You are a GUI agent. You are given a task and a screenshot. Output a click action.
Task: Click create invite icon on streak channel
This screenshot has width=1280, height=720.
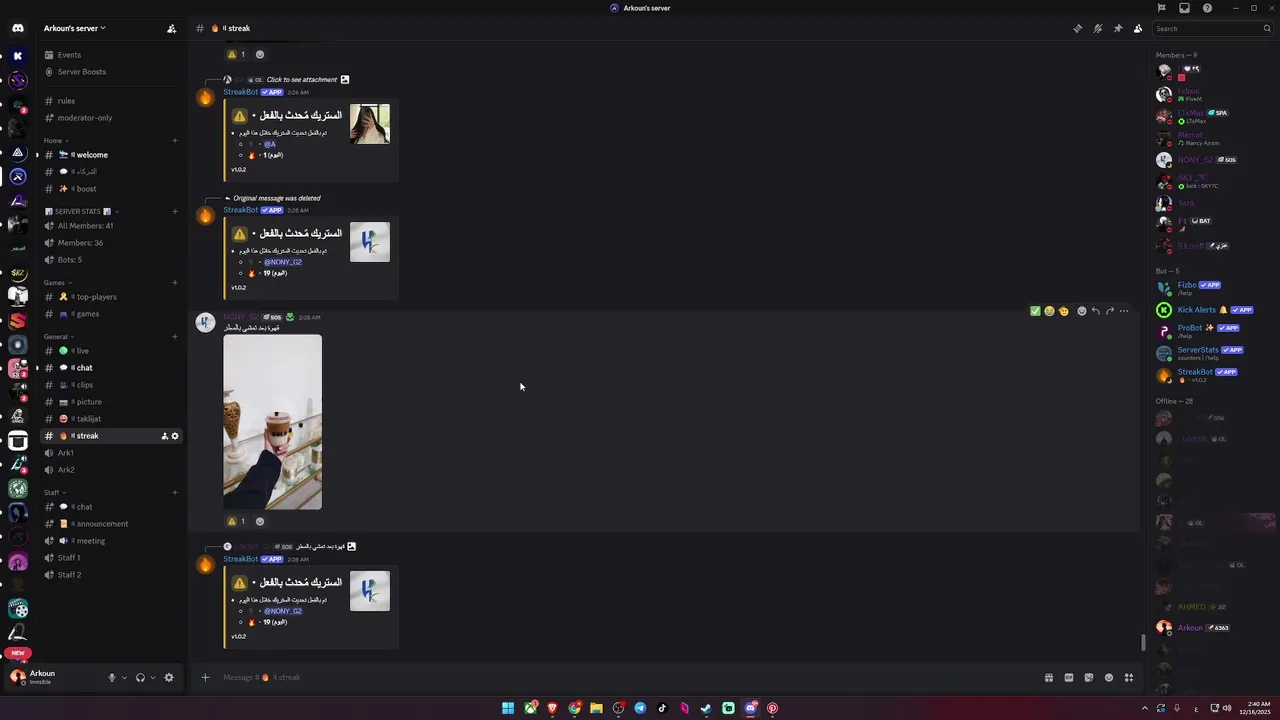pyautogui.click(x=165, y=436)
